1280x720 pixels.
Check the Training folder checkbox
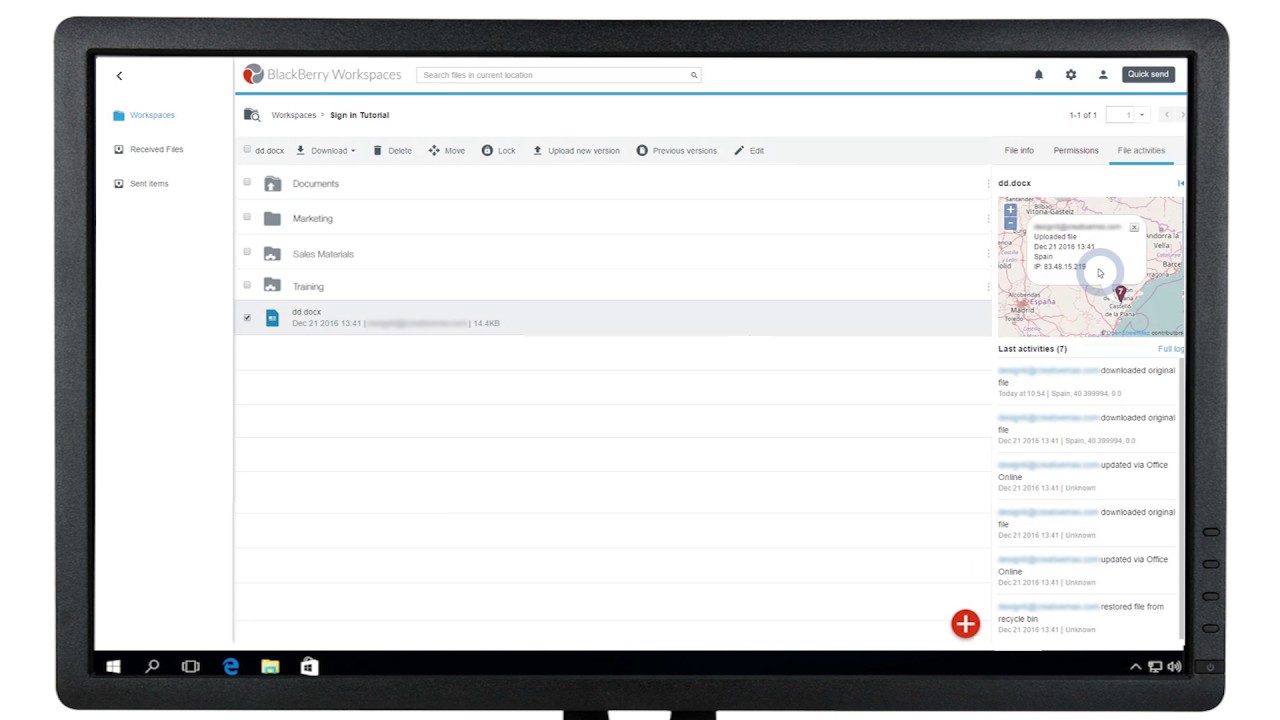[x=247, y=285]
